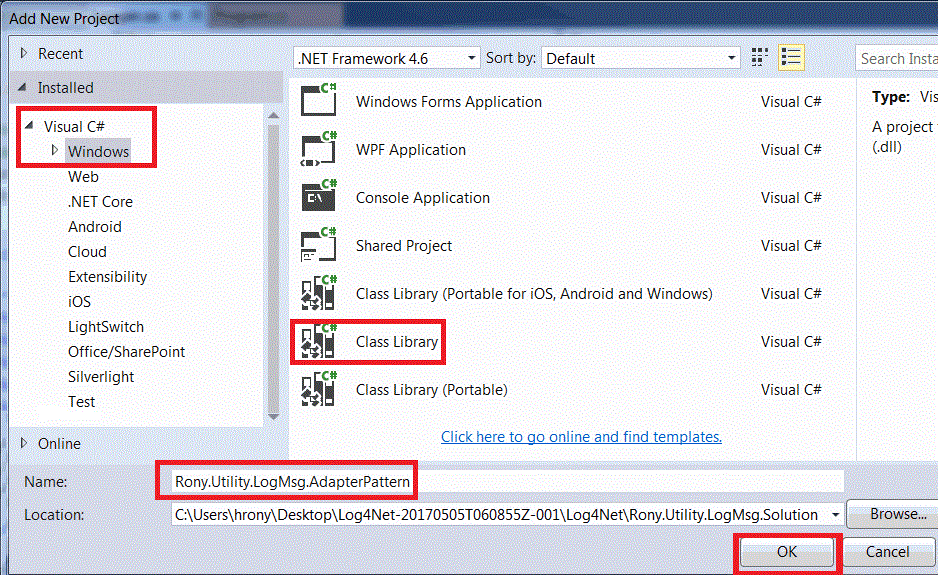Select the .NET Core category
Image resolution: width=938 pixels, height=575 pixels.
coord(100,202)
